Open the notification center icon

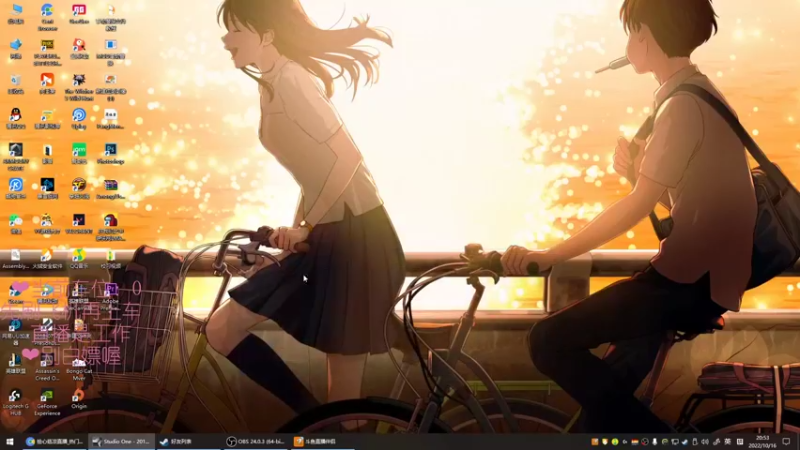click(786, 442)
